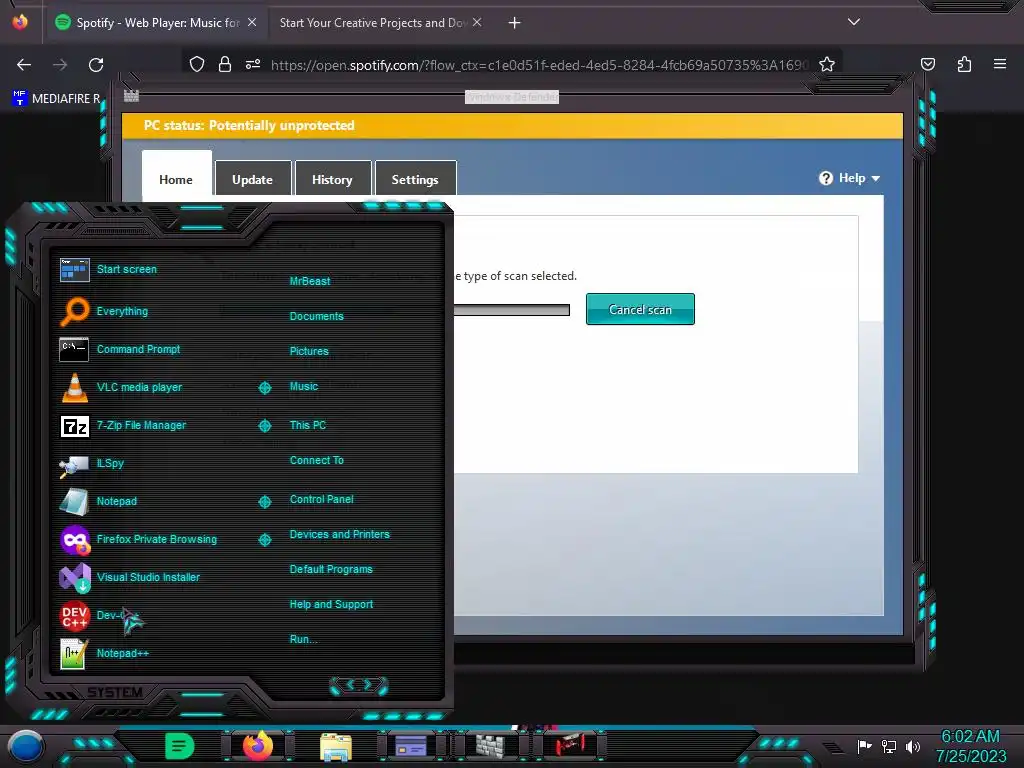Image resolution: width=1024 pixels, height=768 pixels.
Task: Open MEDIAFIRE bookmark
Action: (x=57, y=99)
